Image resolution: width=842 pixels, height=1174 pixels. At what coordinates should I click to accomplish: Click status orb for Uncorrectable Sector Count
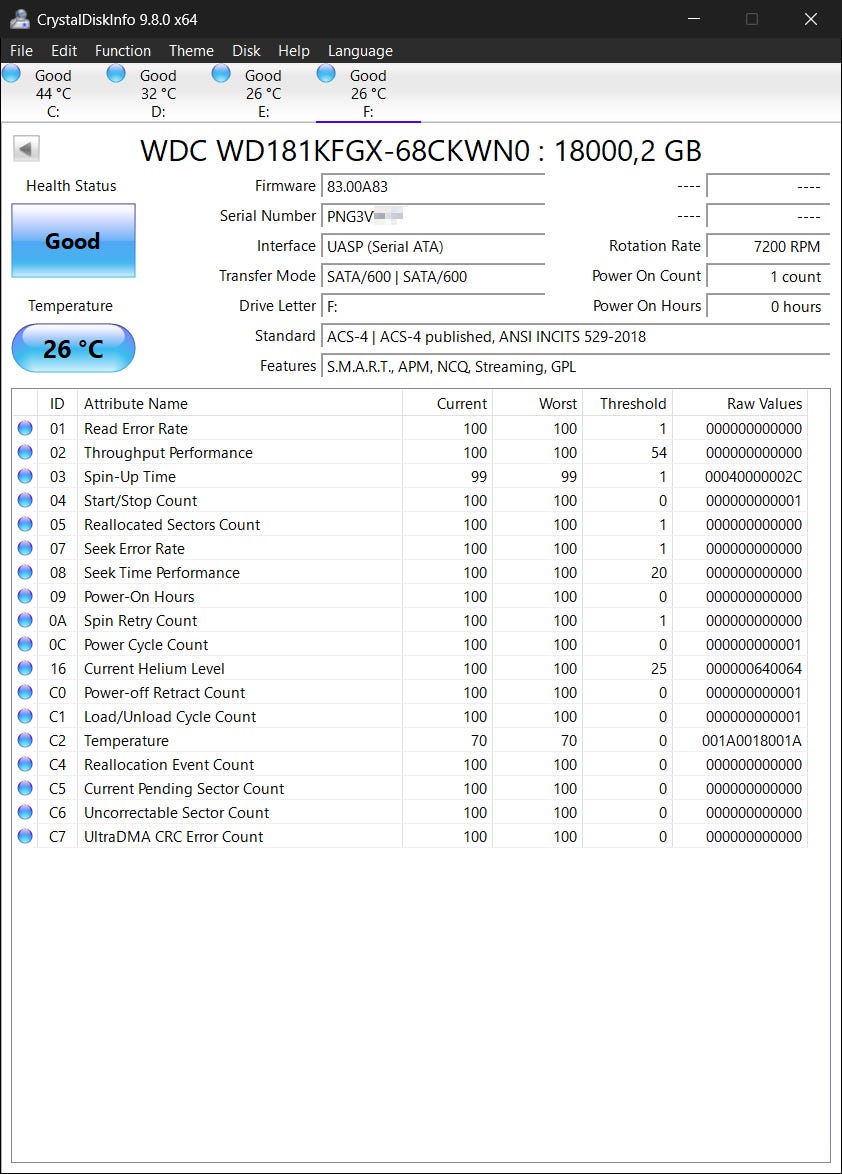coord(25,812)
